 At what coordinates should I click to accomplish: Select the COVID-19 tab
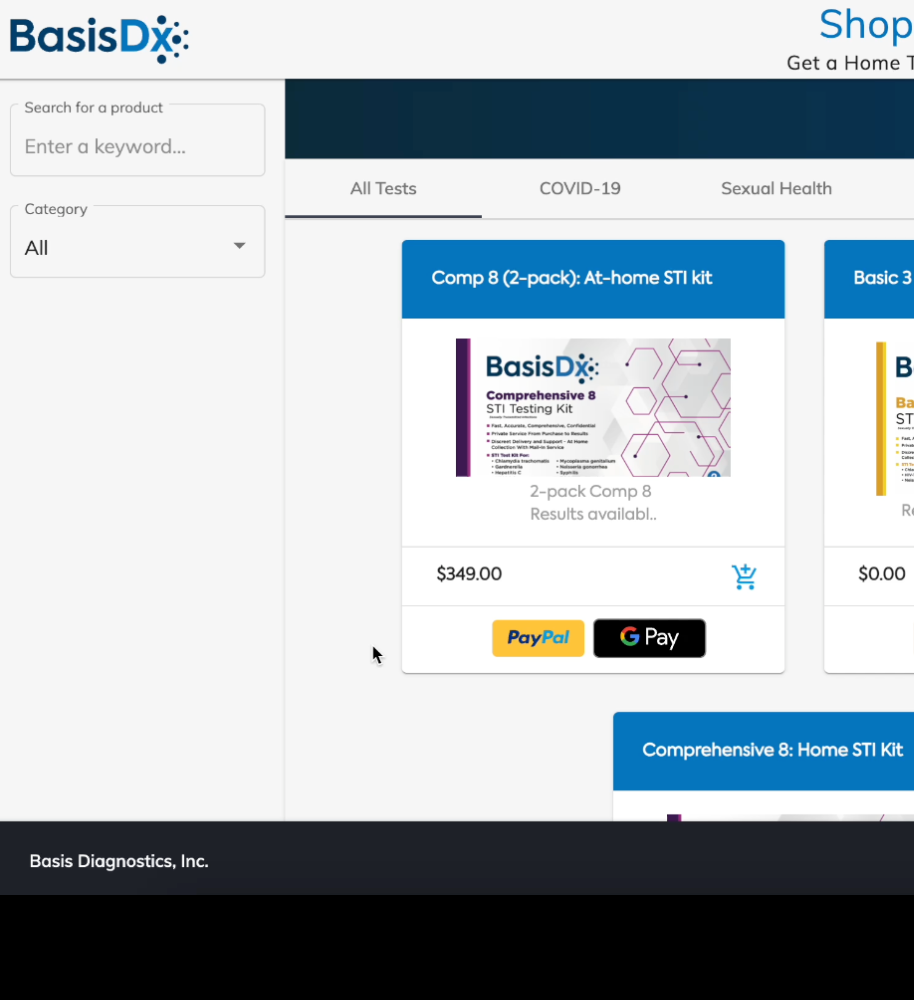(x=580, y=189)
